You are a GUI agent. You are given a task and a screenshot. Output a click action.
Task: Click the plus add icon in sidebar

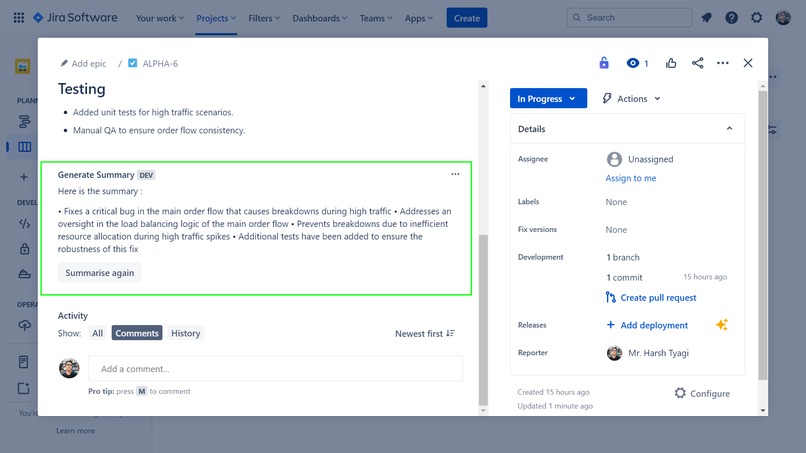(x=24, y=177)
